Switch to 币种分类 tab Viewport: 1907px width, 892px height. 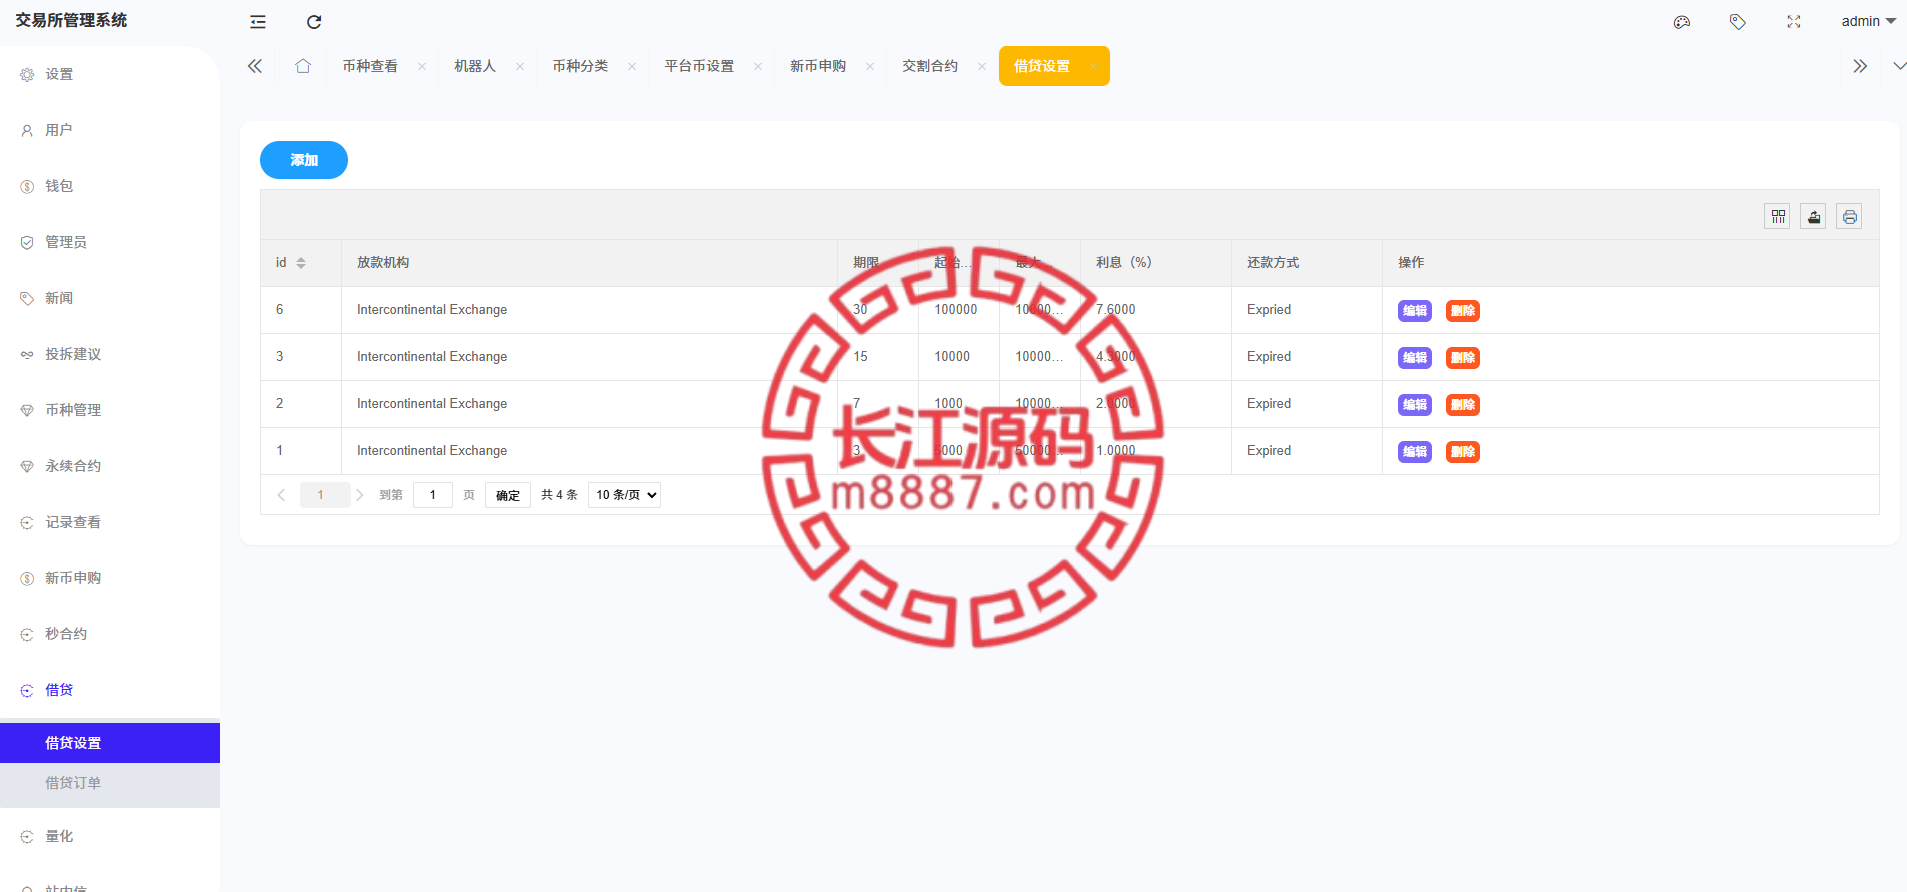pyautogui.click(x=580, y=66)
